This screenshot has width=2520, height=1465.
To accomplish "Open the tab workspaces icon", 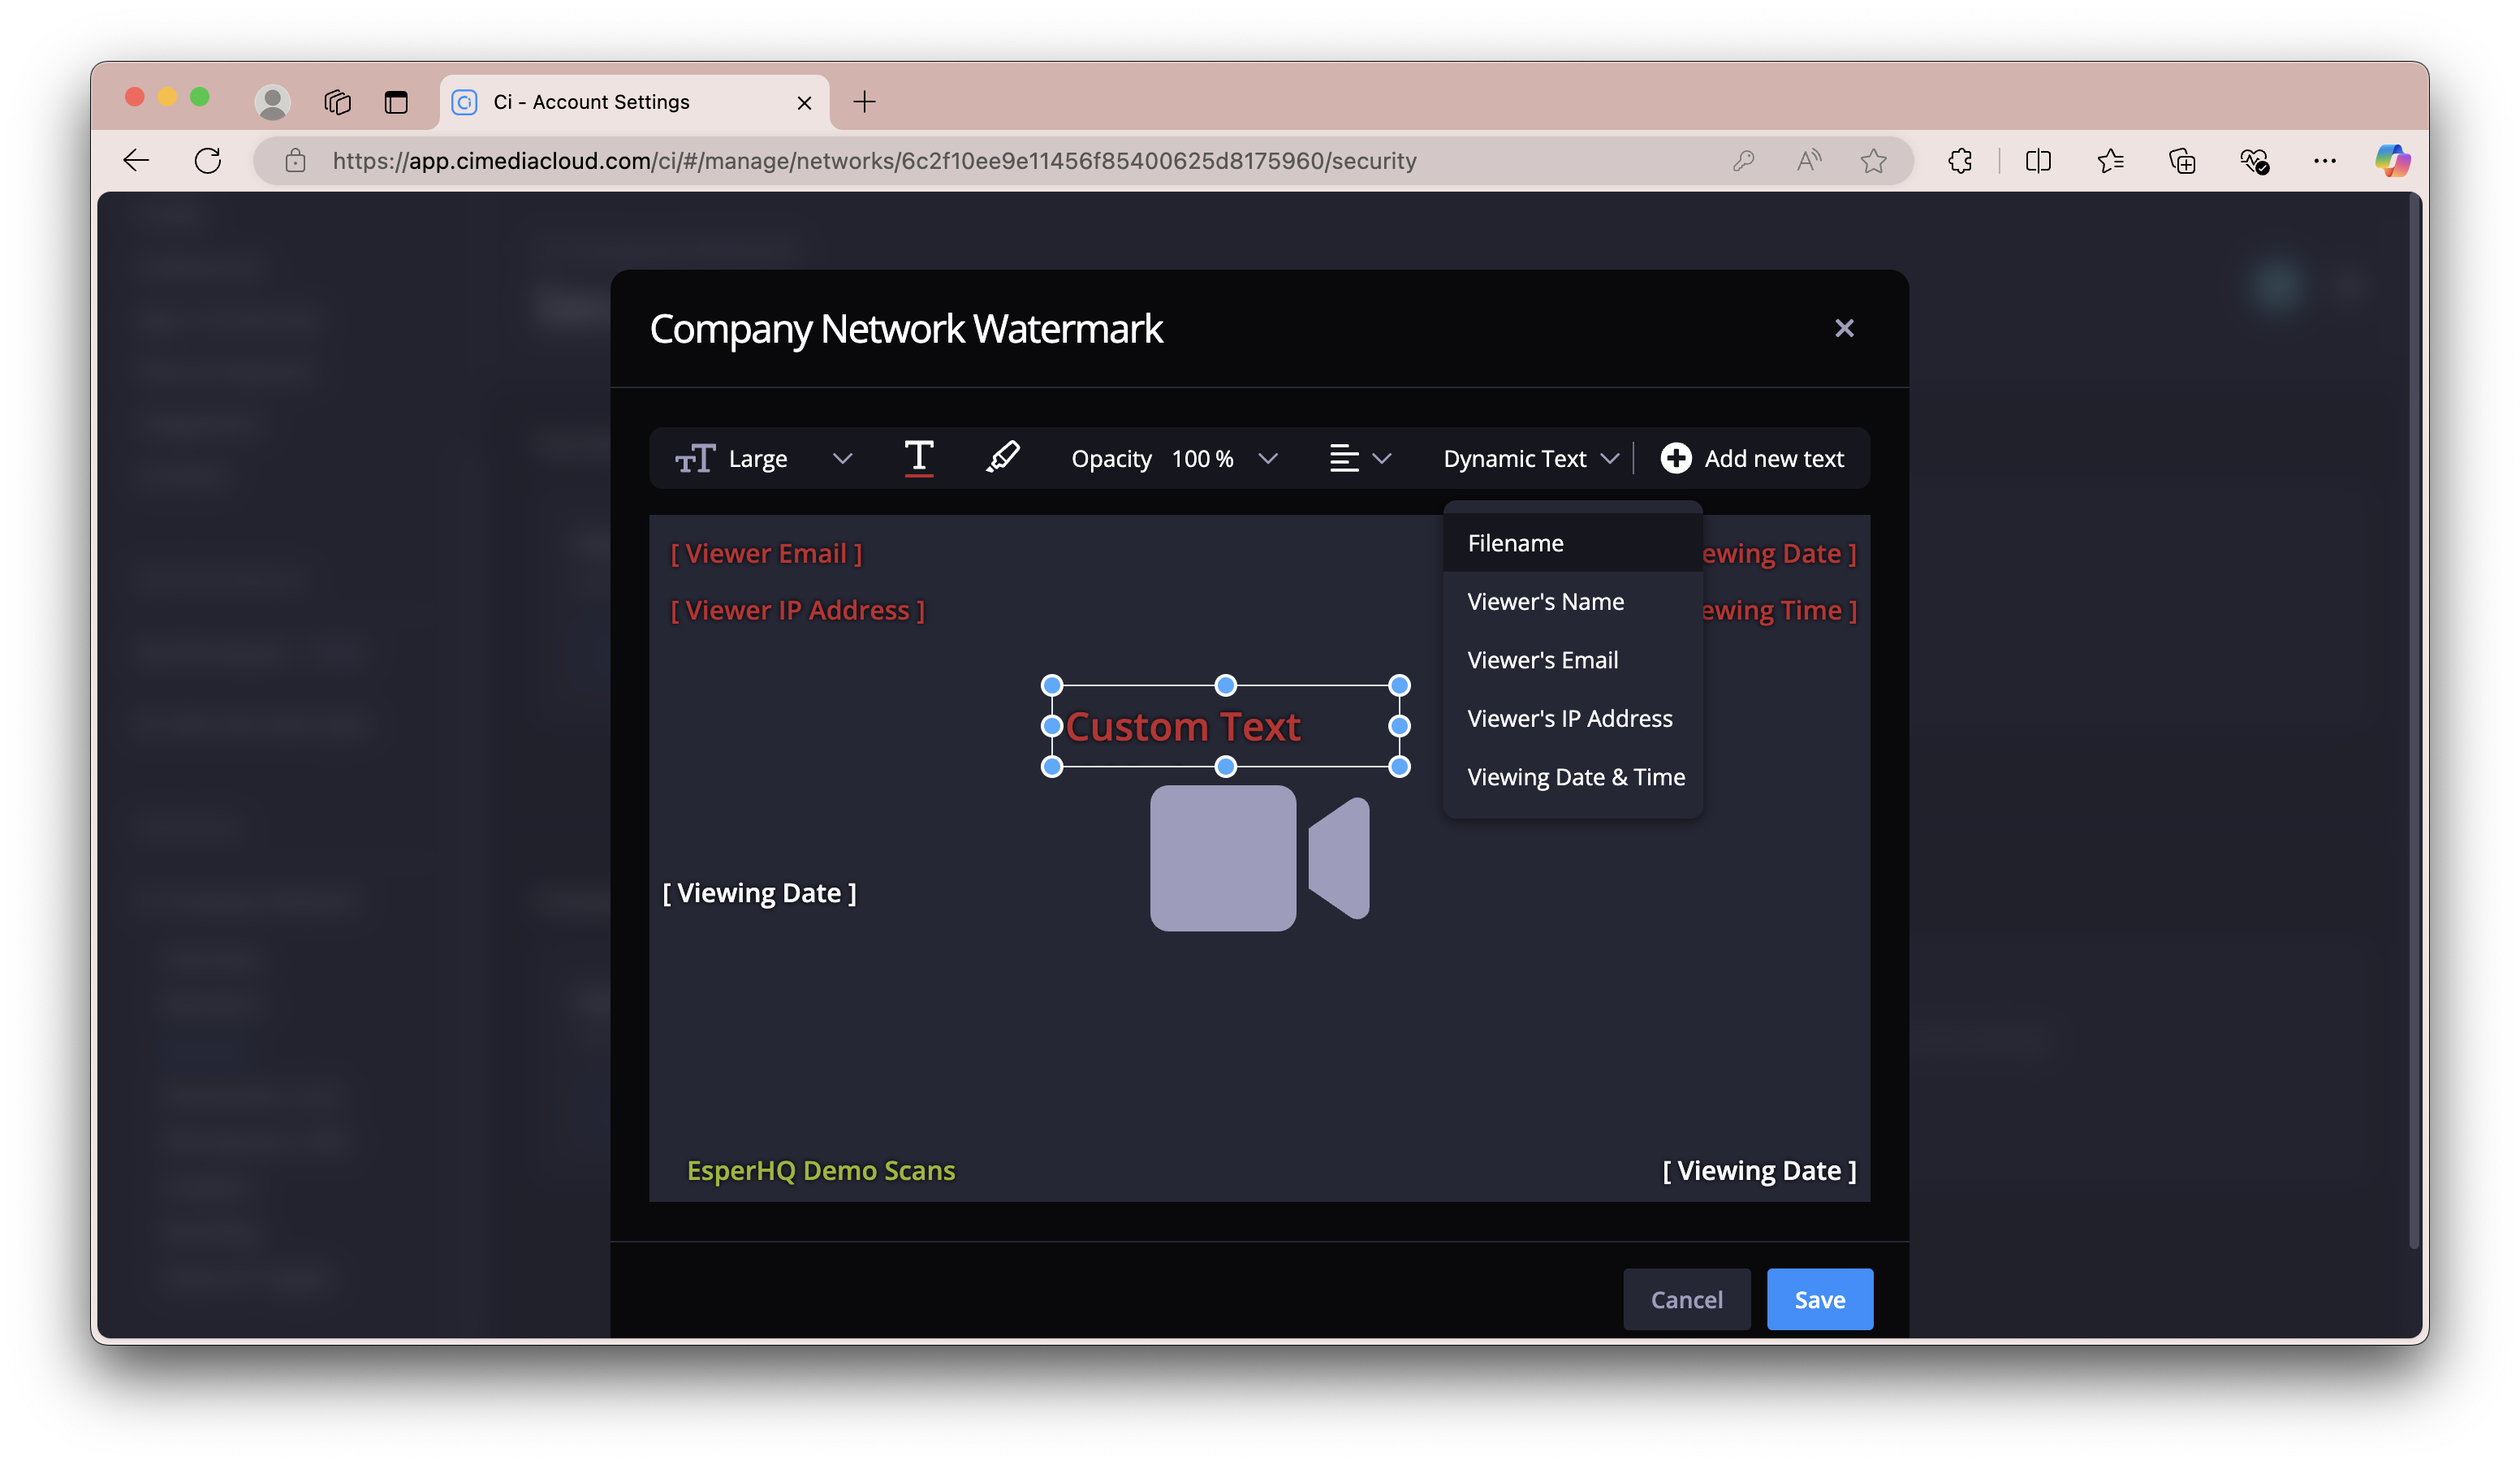I will tap(337, 101).
